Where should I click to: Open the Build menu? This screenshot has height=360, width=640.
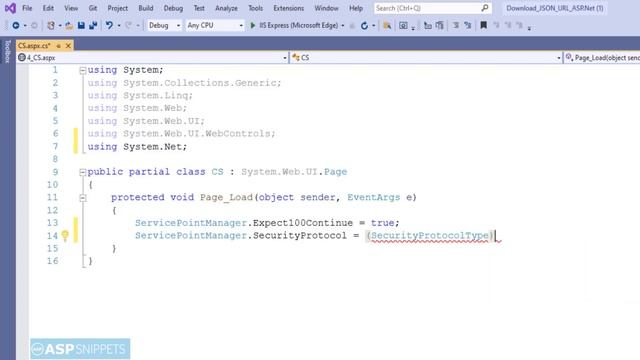[x=146, y=8]
